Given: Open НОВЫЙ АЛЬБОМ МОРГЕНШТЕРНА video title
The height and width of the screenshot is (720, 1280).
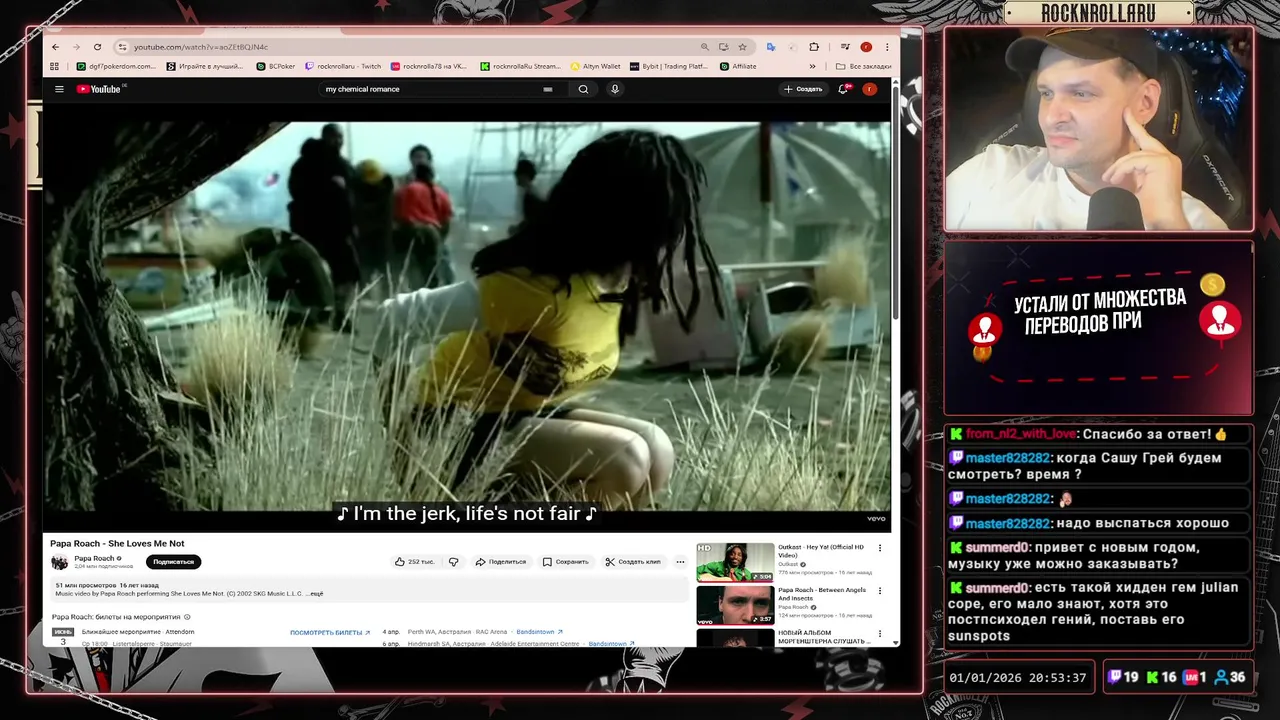Looking at the screenshot, I should (823, 636).
